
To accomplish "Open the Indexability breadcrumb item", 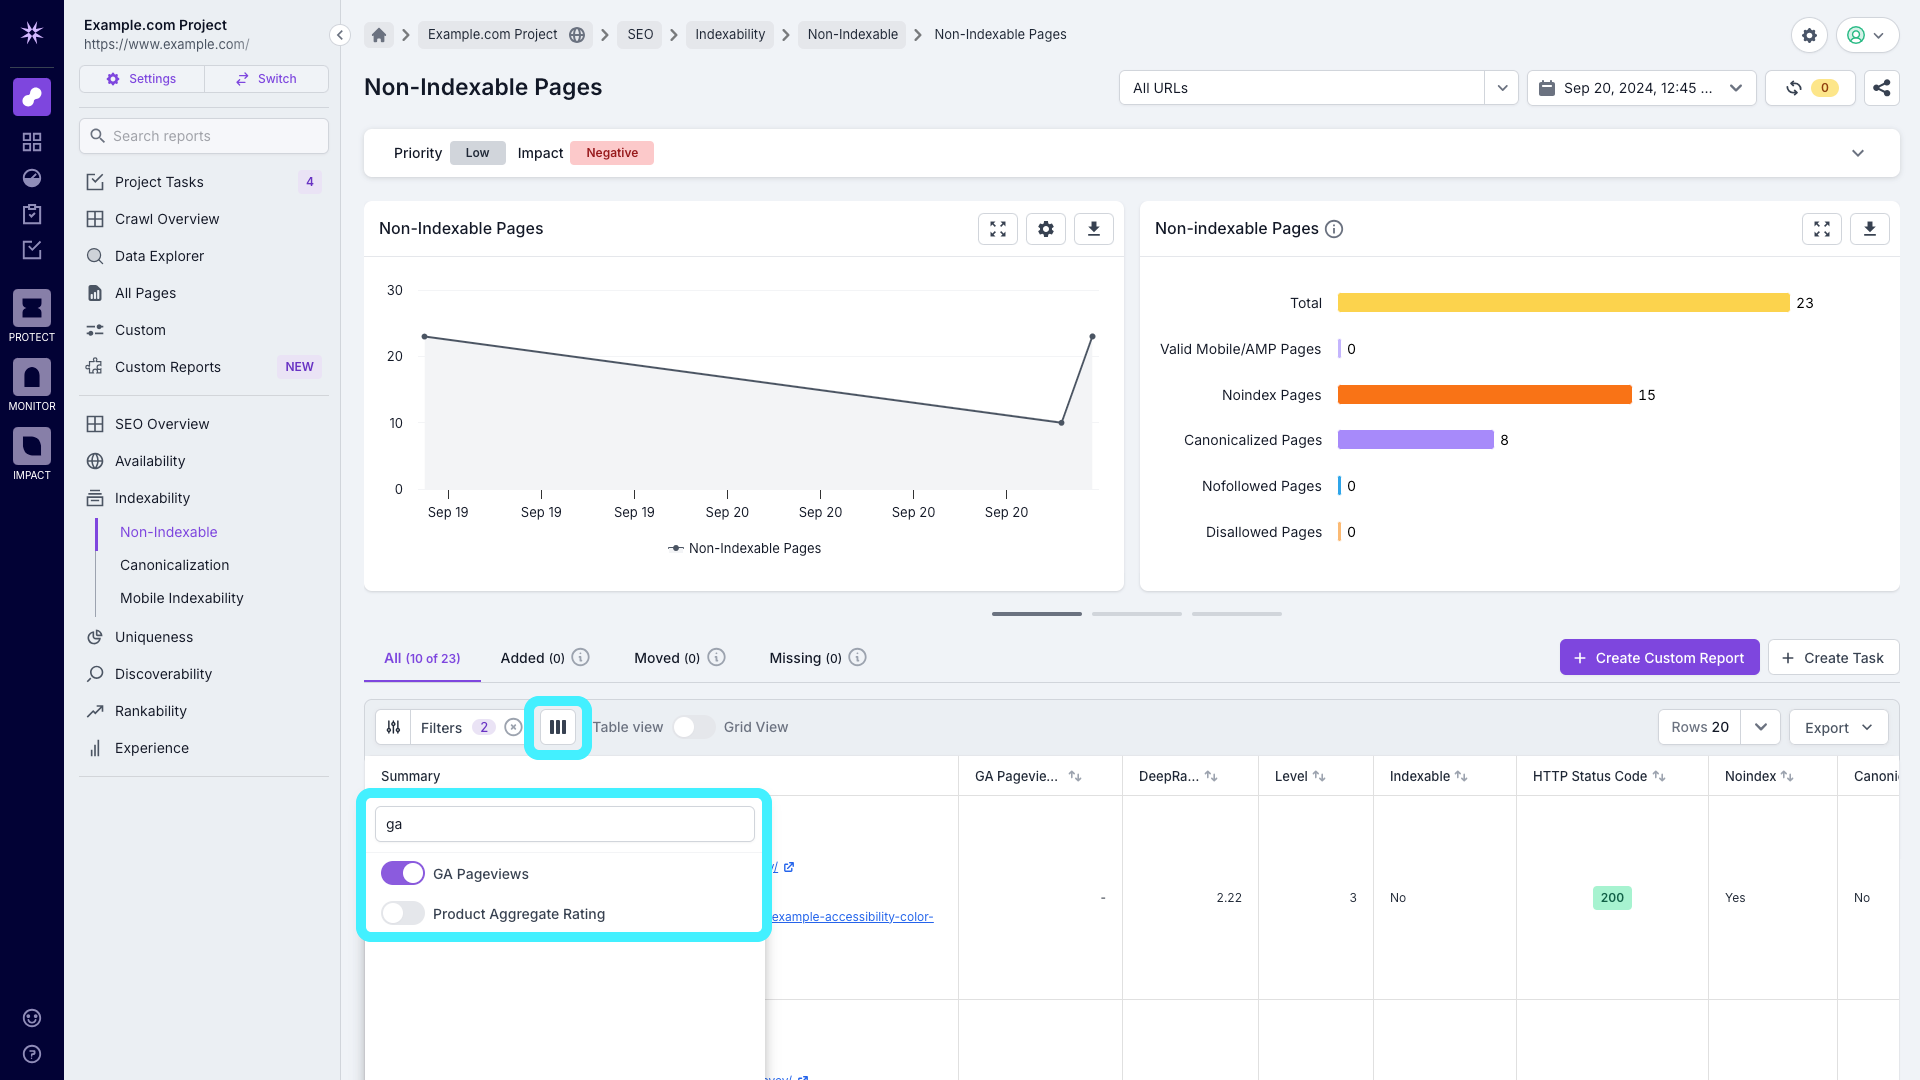I will click(x=730, y=34).
